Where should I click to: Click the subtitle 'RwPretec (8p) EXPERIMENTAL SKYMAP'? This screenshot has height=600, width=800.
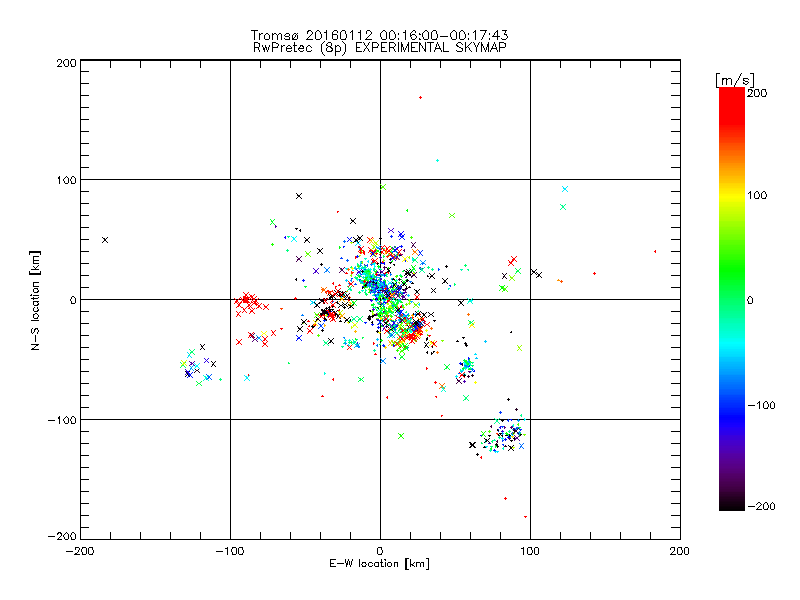coord(380,48)
